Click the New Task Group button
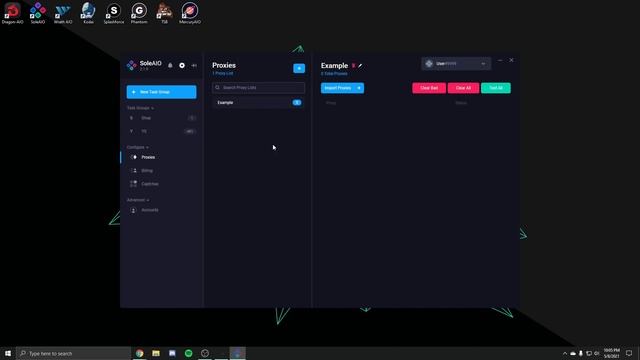This screenshot has height=360, width=640. pyautogui.click(x=161, y=92)
